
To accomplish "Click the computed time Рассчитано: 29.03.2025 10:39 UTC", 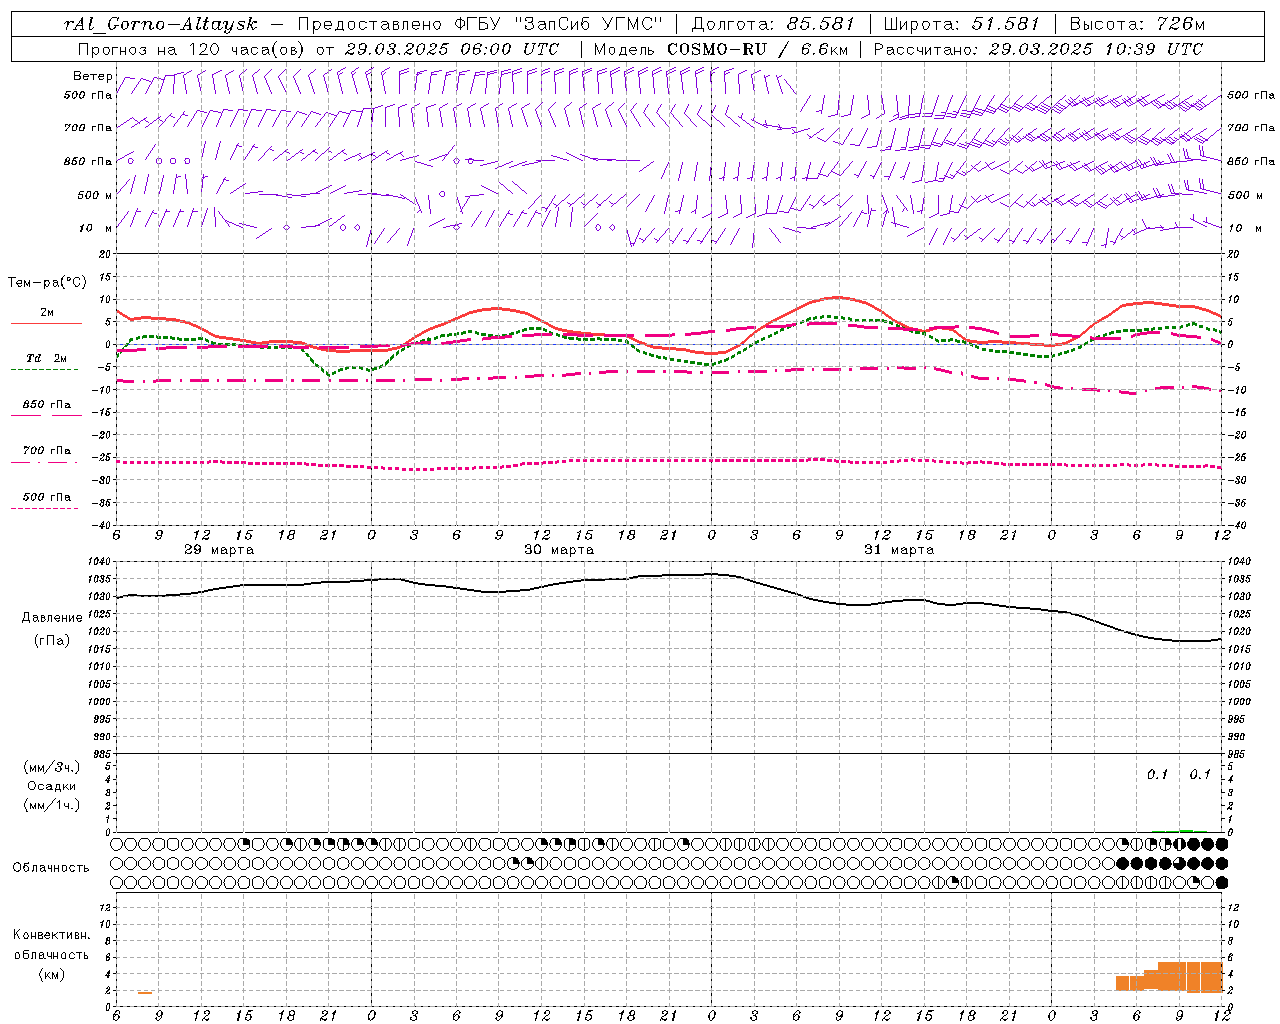I will point(1038,49).
